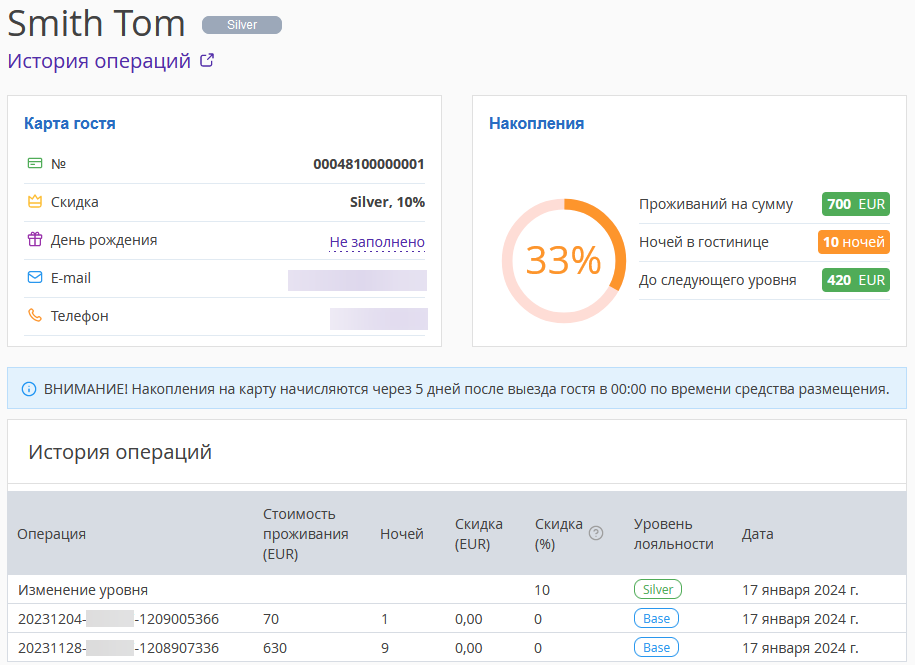Select the Изменение уровня operation row
Image resolution: width=915 pixels, height=665 pixels.
[457, 589]
